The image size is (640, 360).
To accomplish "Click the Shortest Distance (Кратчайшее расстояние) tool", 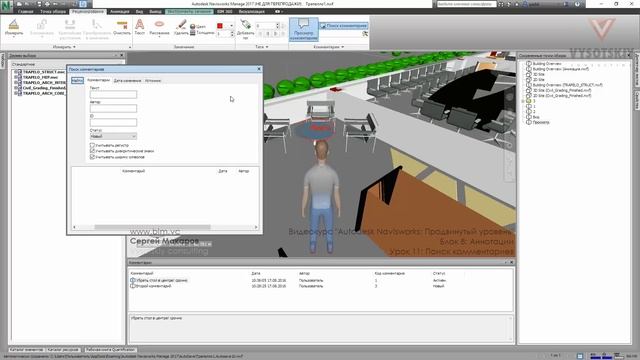I will [69, 29].
